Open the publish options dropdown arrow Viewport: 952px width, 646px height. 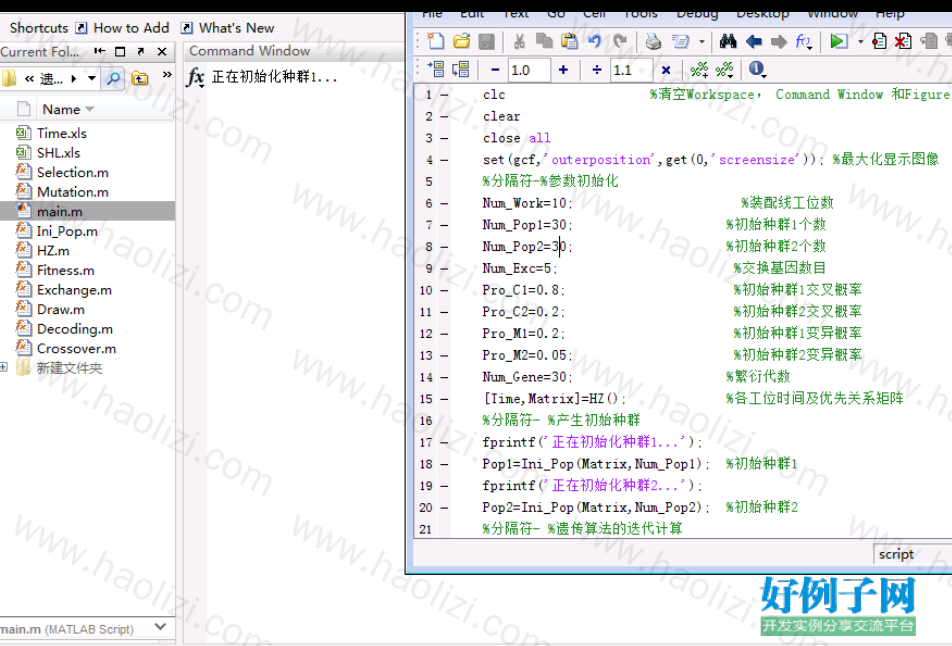(x=702, y=42)
